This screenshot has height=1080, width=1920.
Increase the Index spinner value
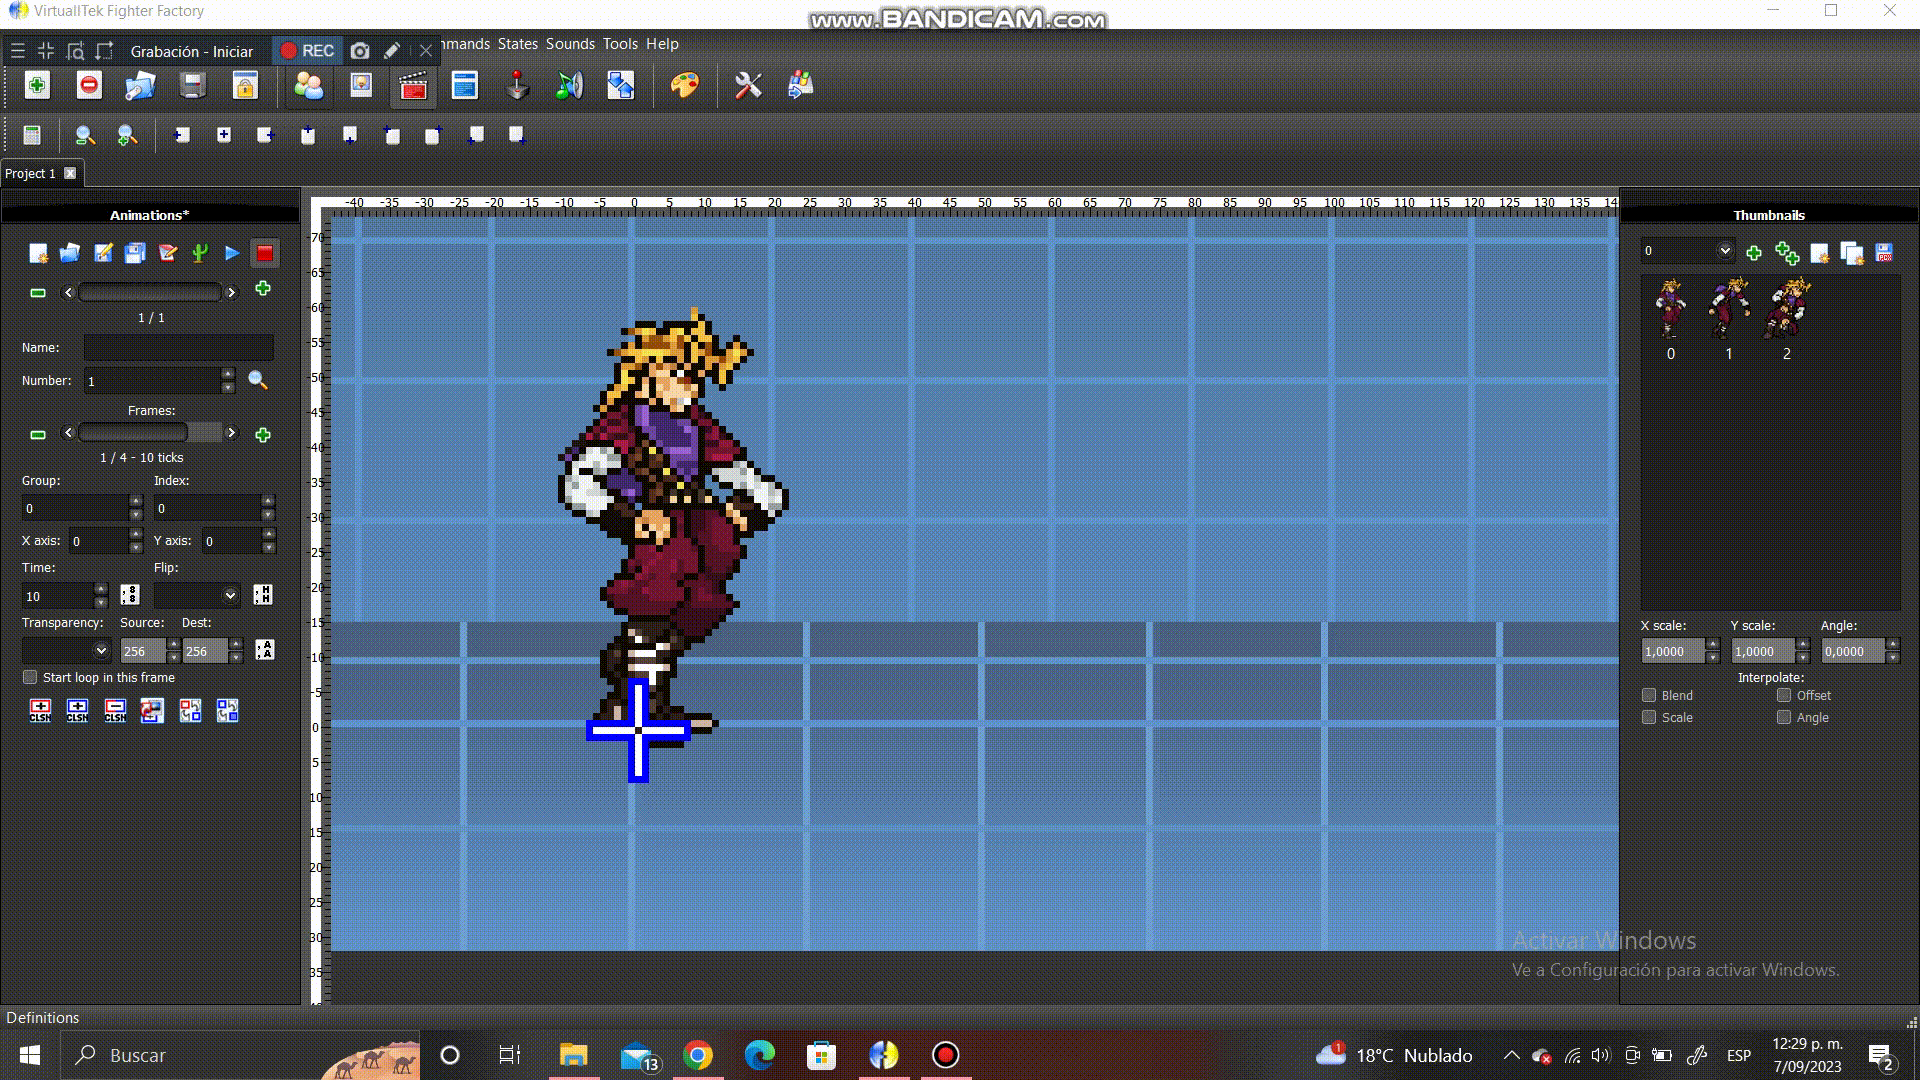coord(268,501)
